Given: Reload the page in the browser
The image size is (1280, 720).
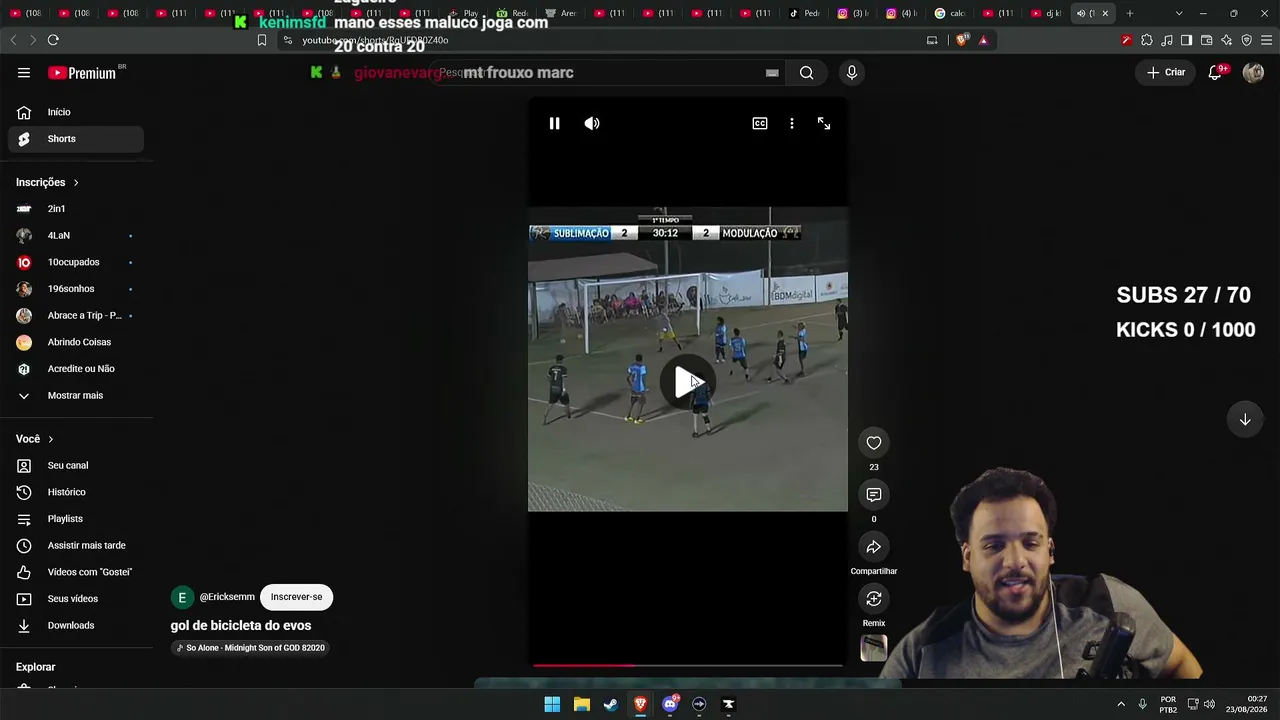Looking at the screenshot, I should click(53, 40).
